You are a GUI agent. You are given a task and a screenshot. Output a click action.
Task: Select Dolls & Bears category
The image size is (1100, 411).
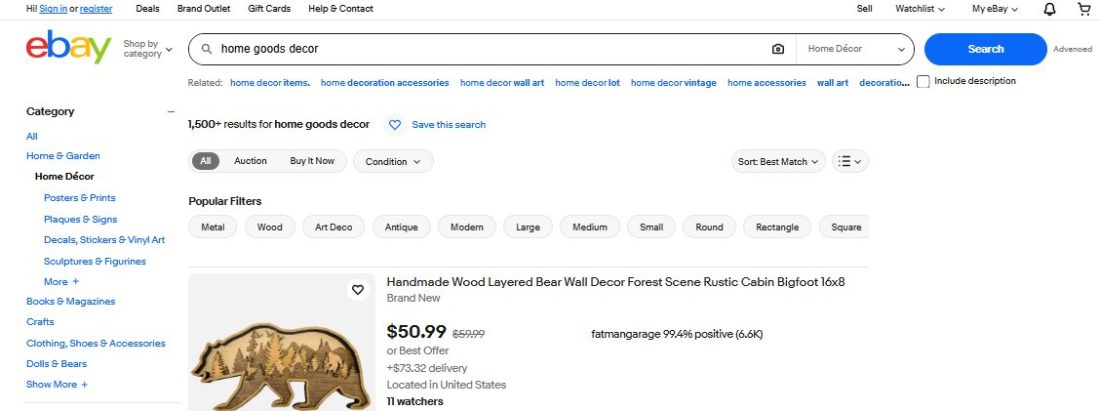56,364
